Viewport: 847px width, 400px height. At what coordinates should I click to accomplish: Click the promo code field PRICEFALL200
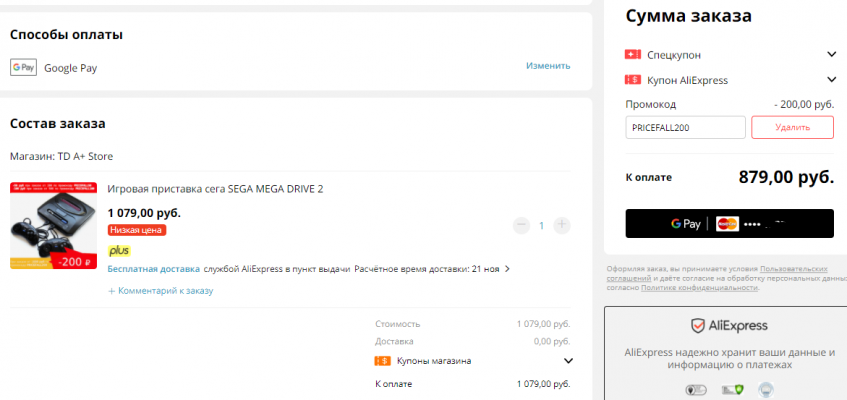pyautogui.click(x=685, y=128)
